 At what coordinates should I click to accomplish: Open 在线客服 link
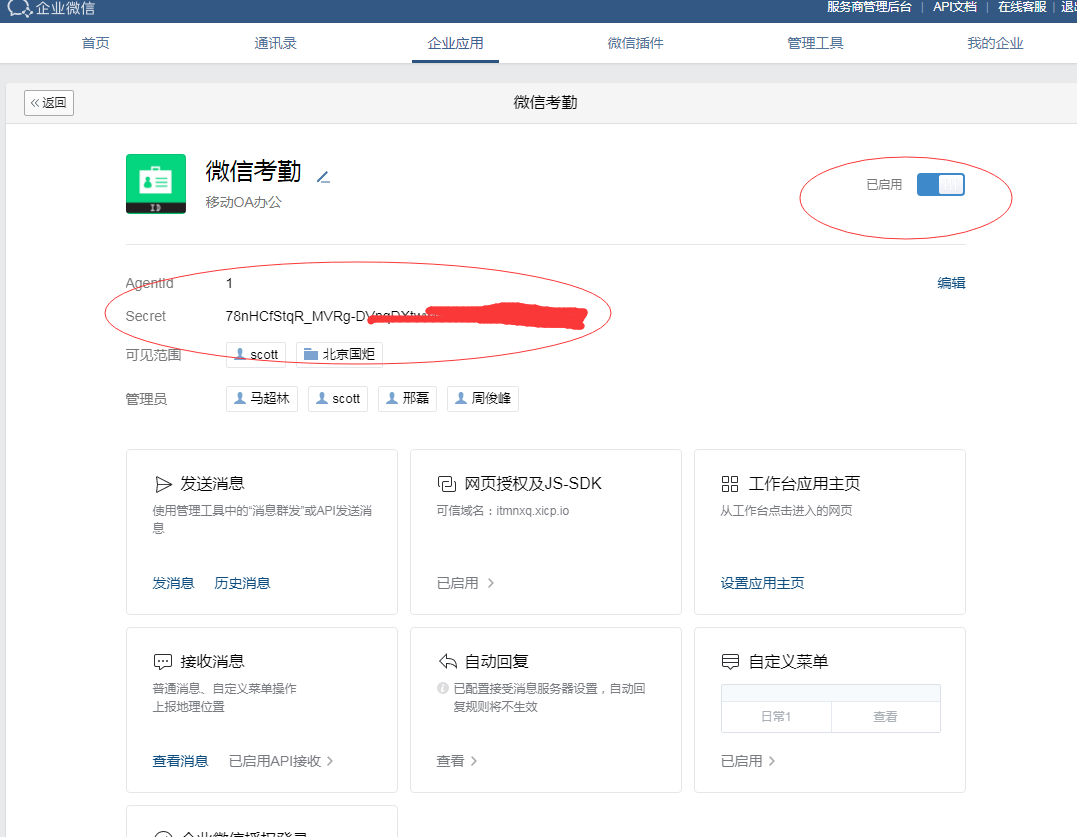1022,7
